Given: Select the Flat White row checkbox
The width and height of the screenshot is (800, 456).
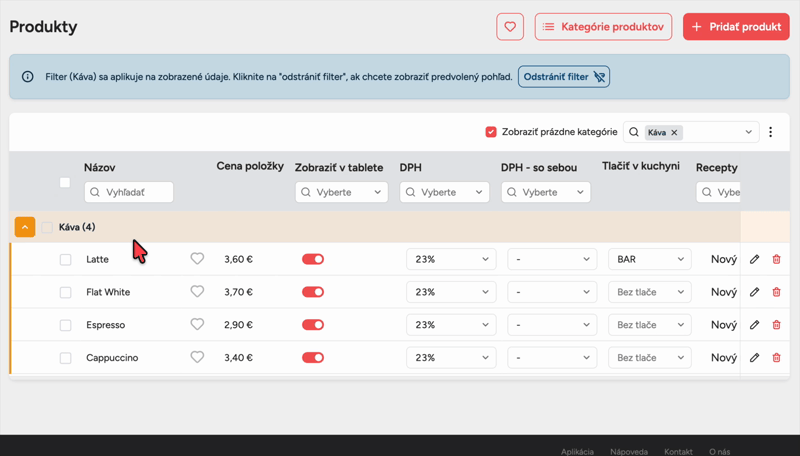Looking at the screenshot, I should (x=65, y=292).
